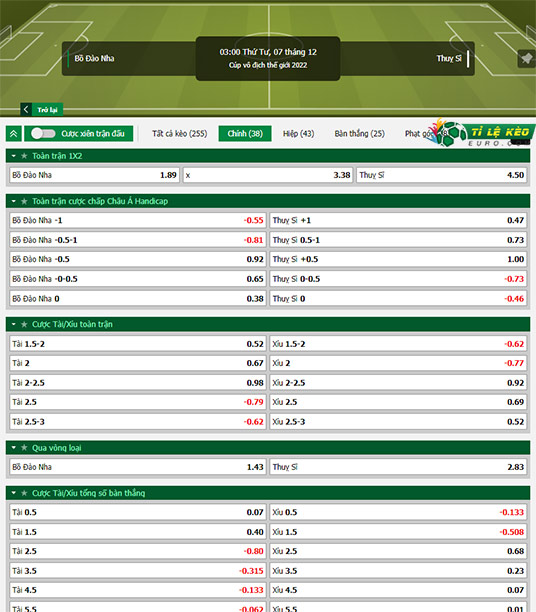Pick Xỉu 2-2.5 at 0.92
This screenshot has width=536, height=612.
(398, 383)
